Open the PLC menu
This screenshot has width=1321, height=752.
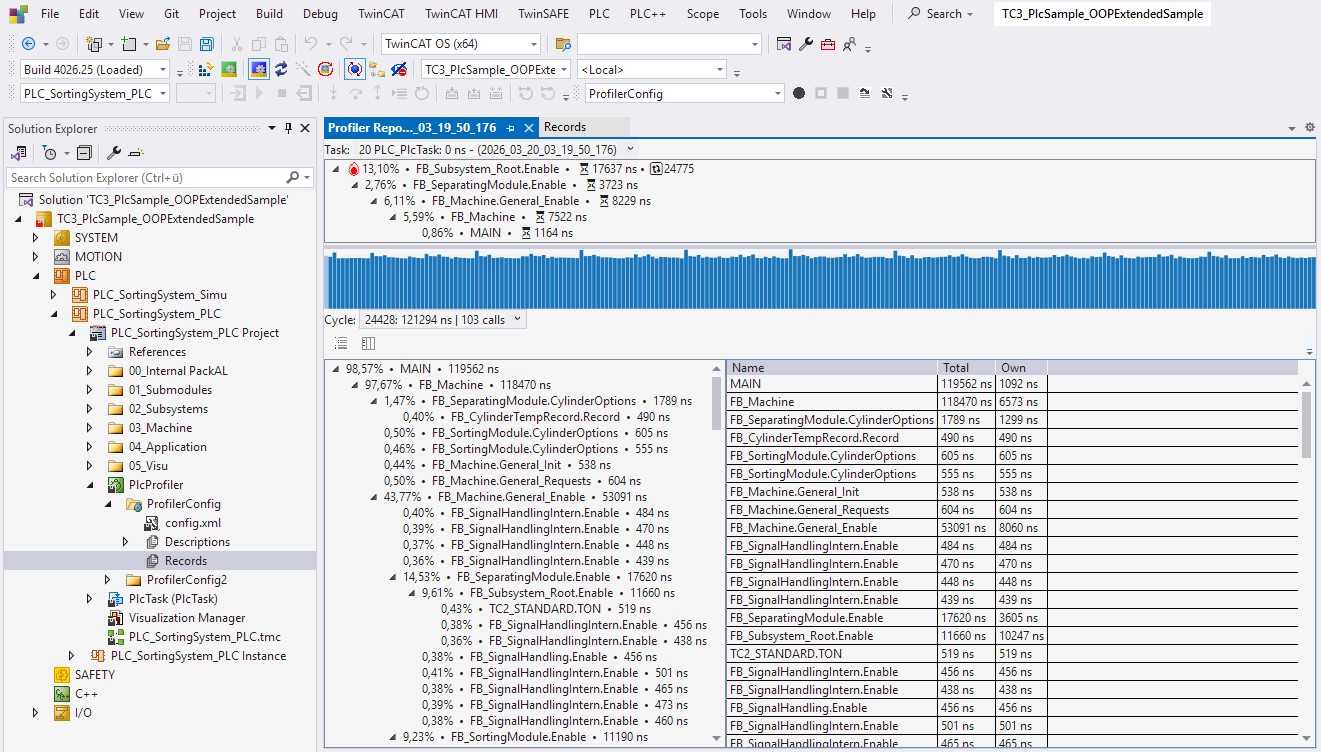pyautogui.click(x=599, y=14)
